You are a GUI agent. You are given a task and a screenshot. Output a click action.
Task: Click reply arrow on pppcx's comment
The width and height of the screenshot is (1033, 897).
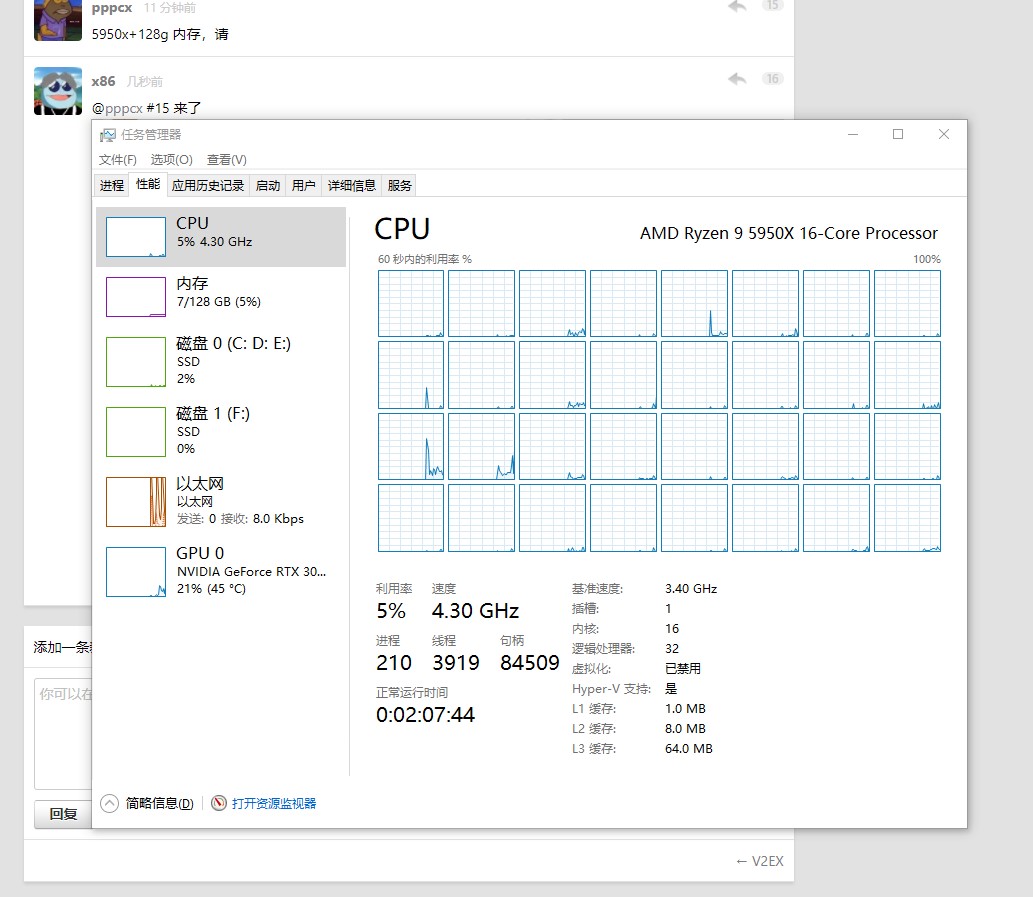click(737, 7)
